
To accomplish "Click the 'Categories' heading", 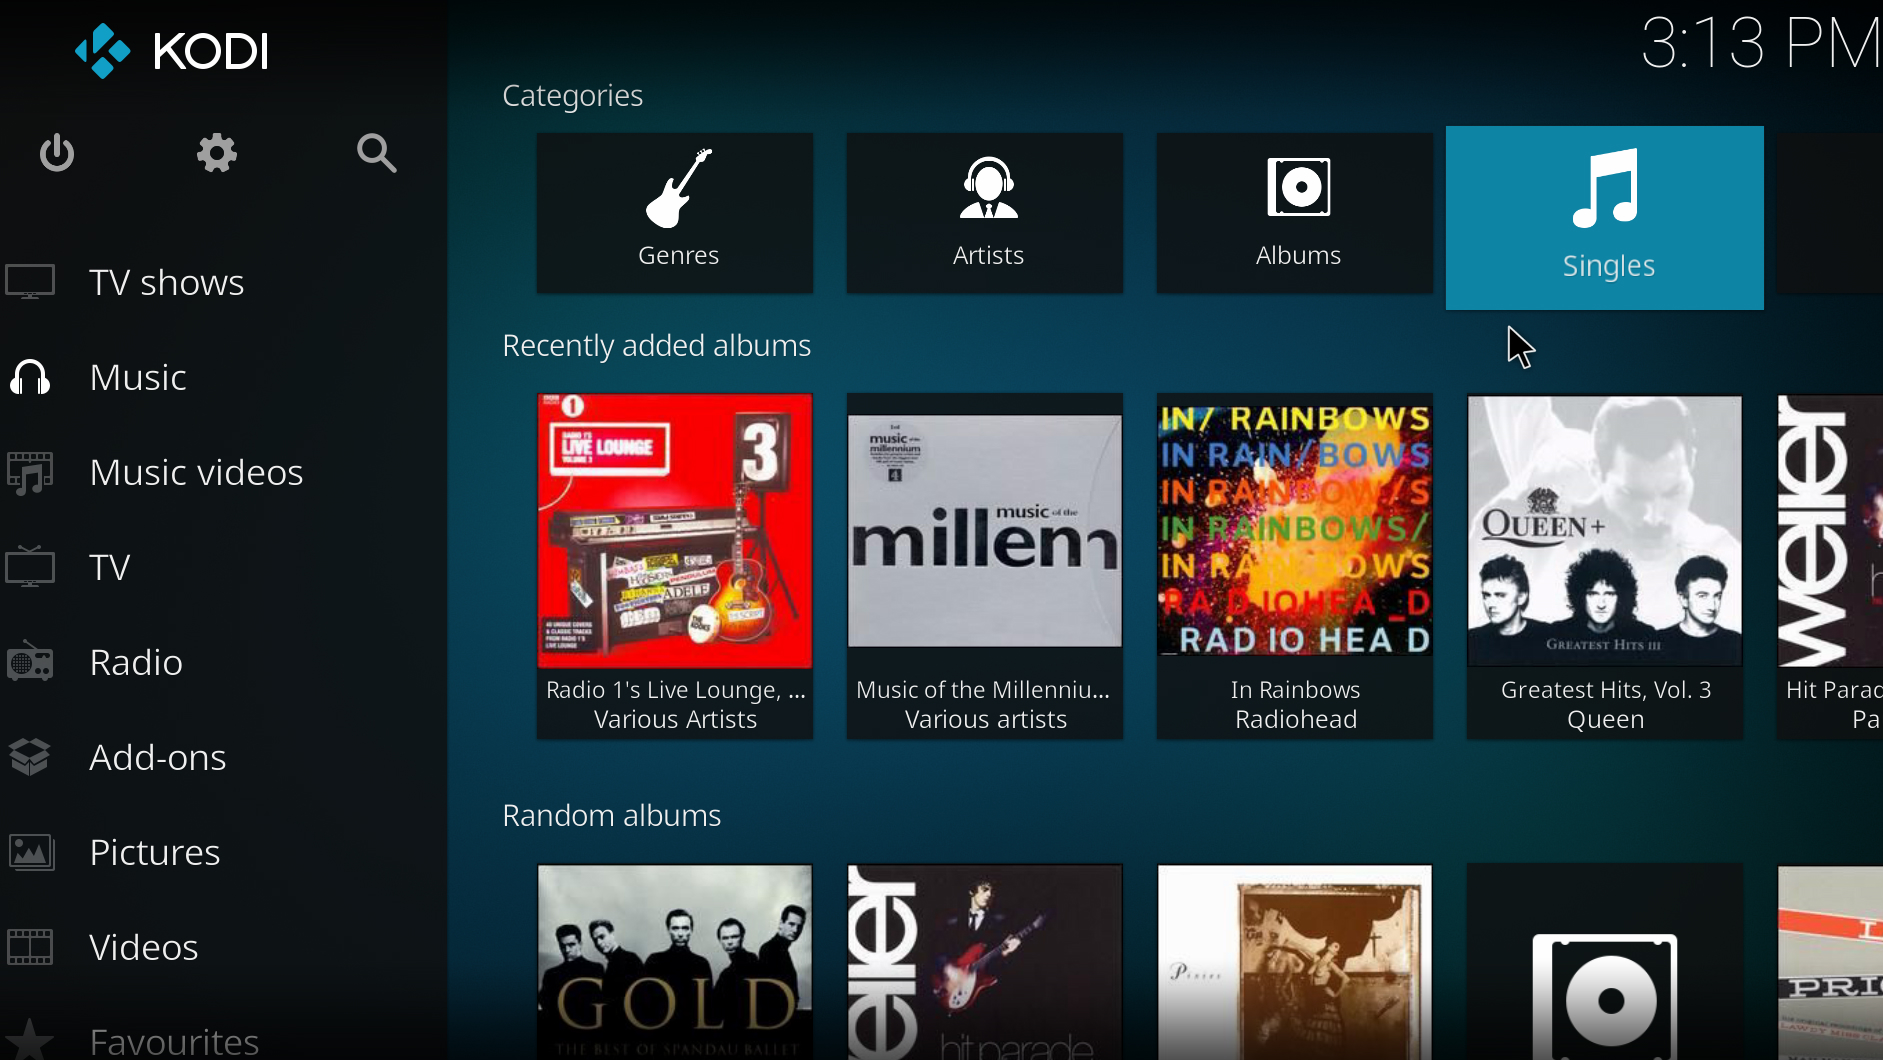I will (572, 95).
